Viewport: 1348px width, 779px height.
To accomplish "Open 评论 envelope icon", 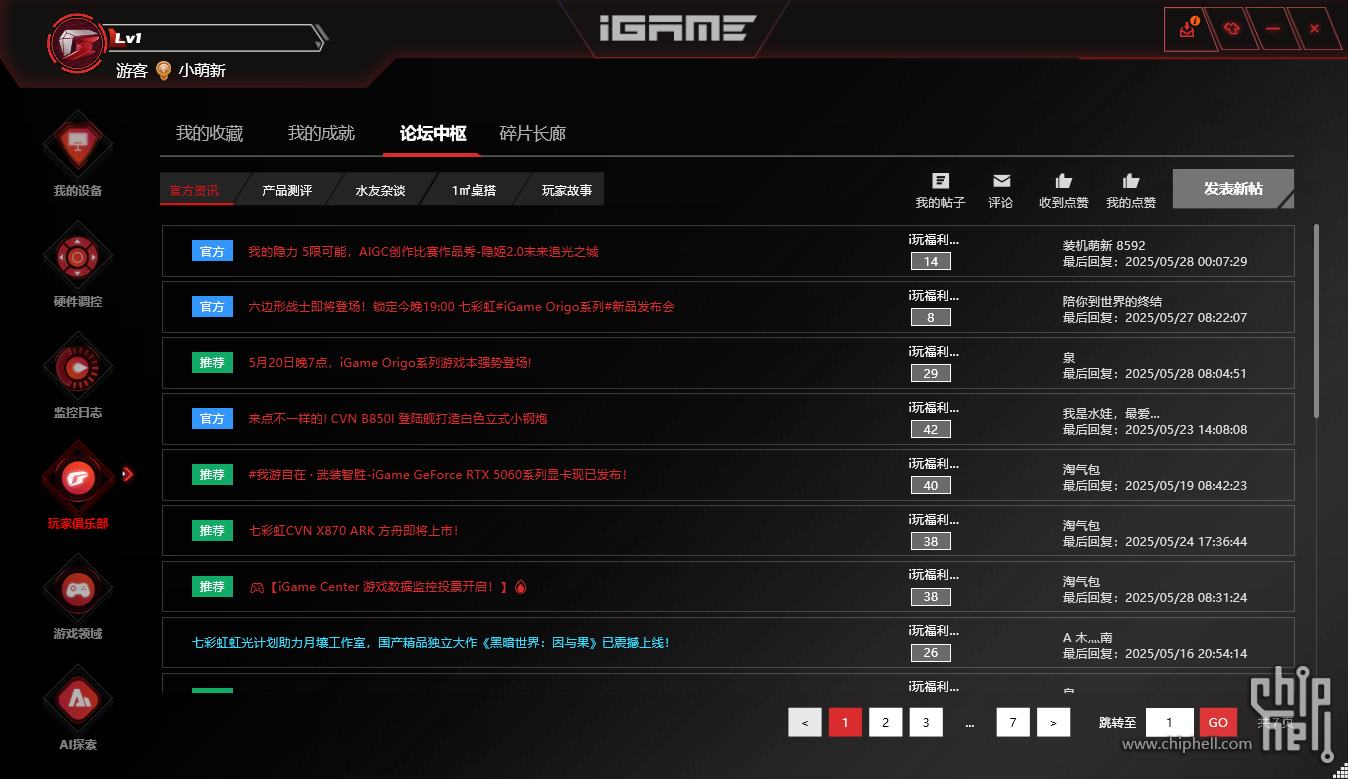I will pos(1001,181).
